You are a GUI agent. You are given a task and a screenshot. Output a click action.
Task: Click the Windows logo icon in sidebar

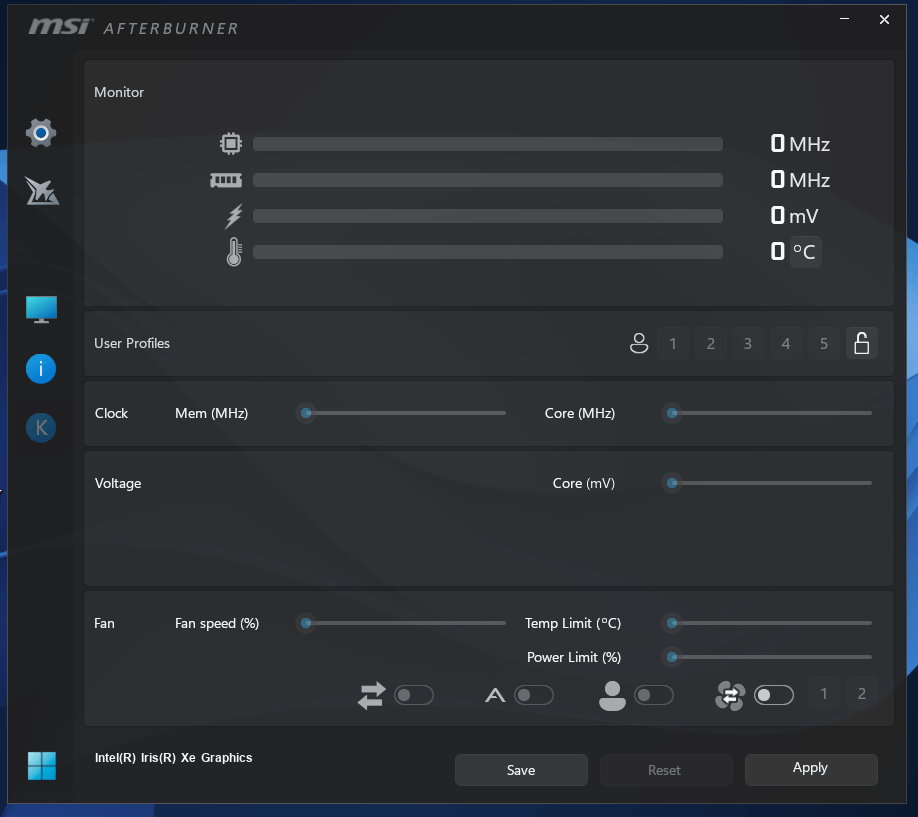(x=42, y=766)
